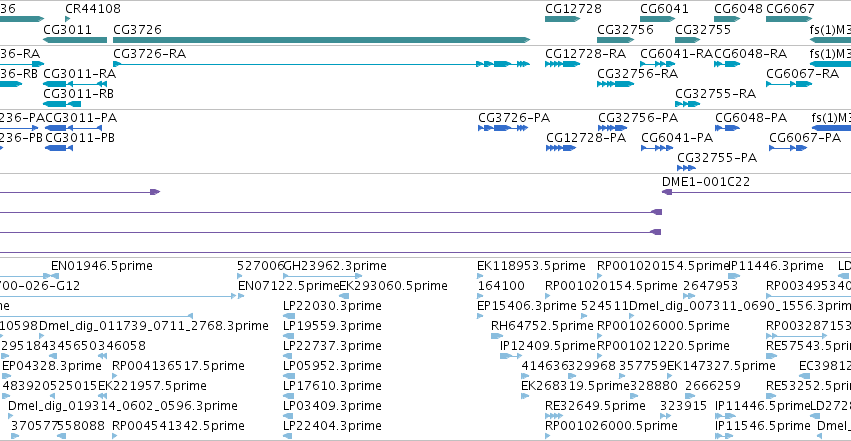Click the LP22404.3prime EST glyph
The height and width of the screenshot is (441, 851).
[x=288, y=436]
